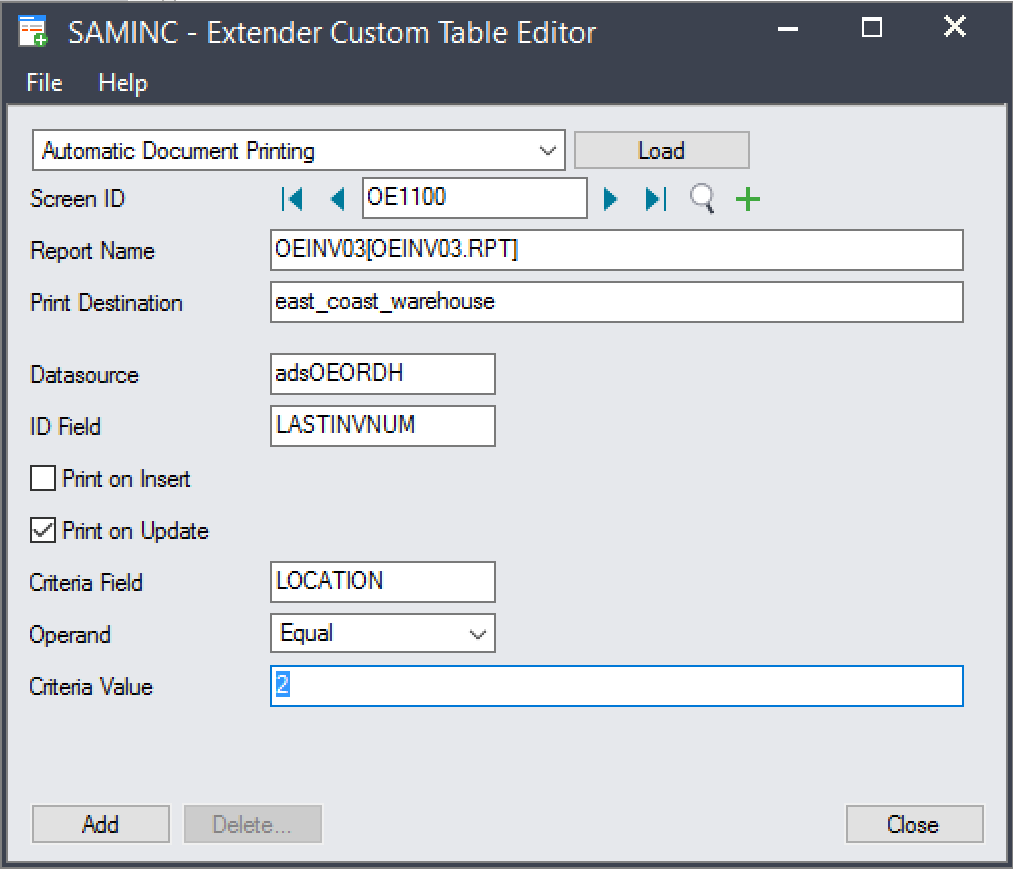The height and width of the screenshot is (869, 1013).
Task: Go to the previous Screen ID record
Action: pos(337,198)
